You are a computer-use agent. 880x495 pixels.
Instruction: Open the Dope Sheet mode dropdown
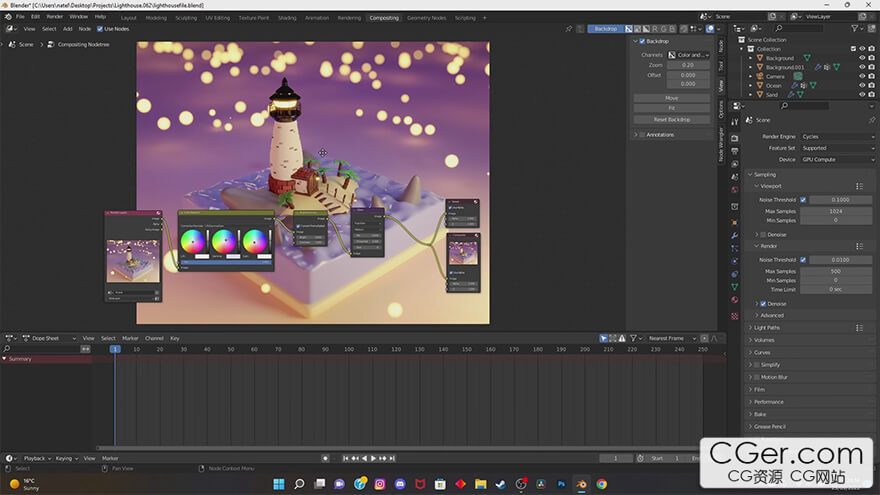pos(49,338)
